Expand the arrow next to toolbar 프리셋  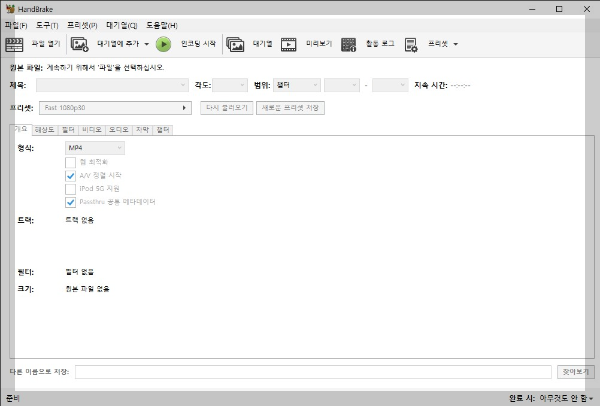click(455, 44)
